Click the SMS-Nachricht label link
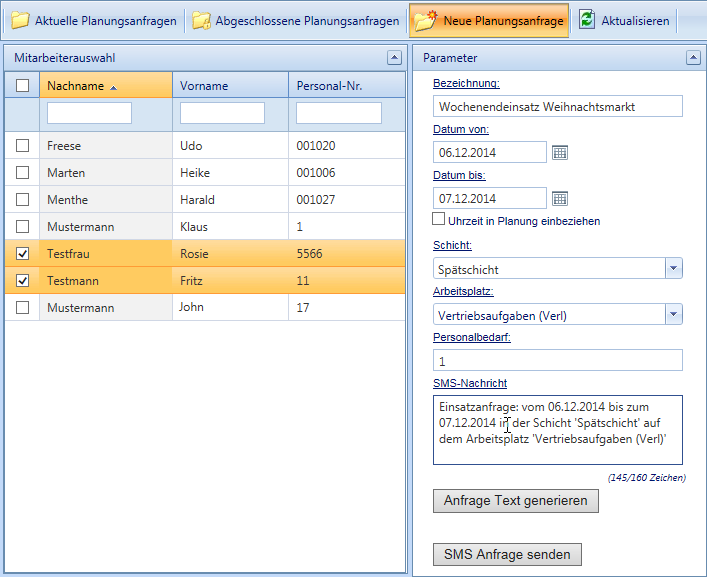 point(470,384)
